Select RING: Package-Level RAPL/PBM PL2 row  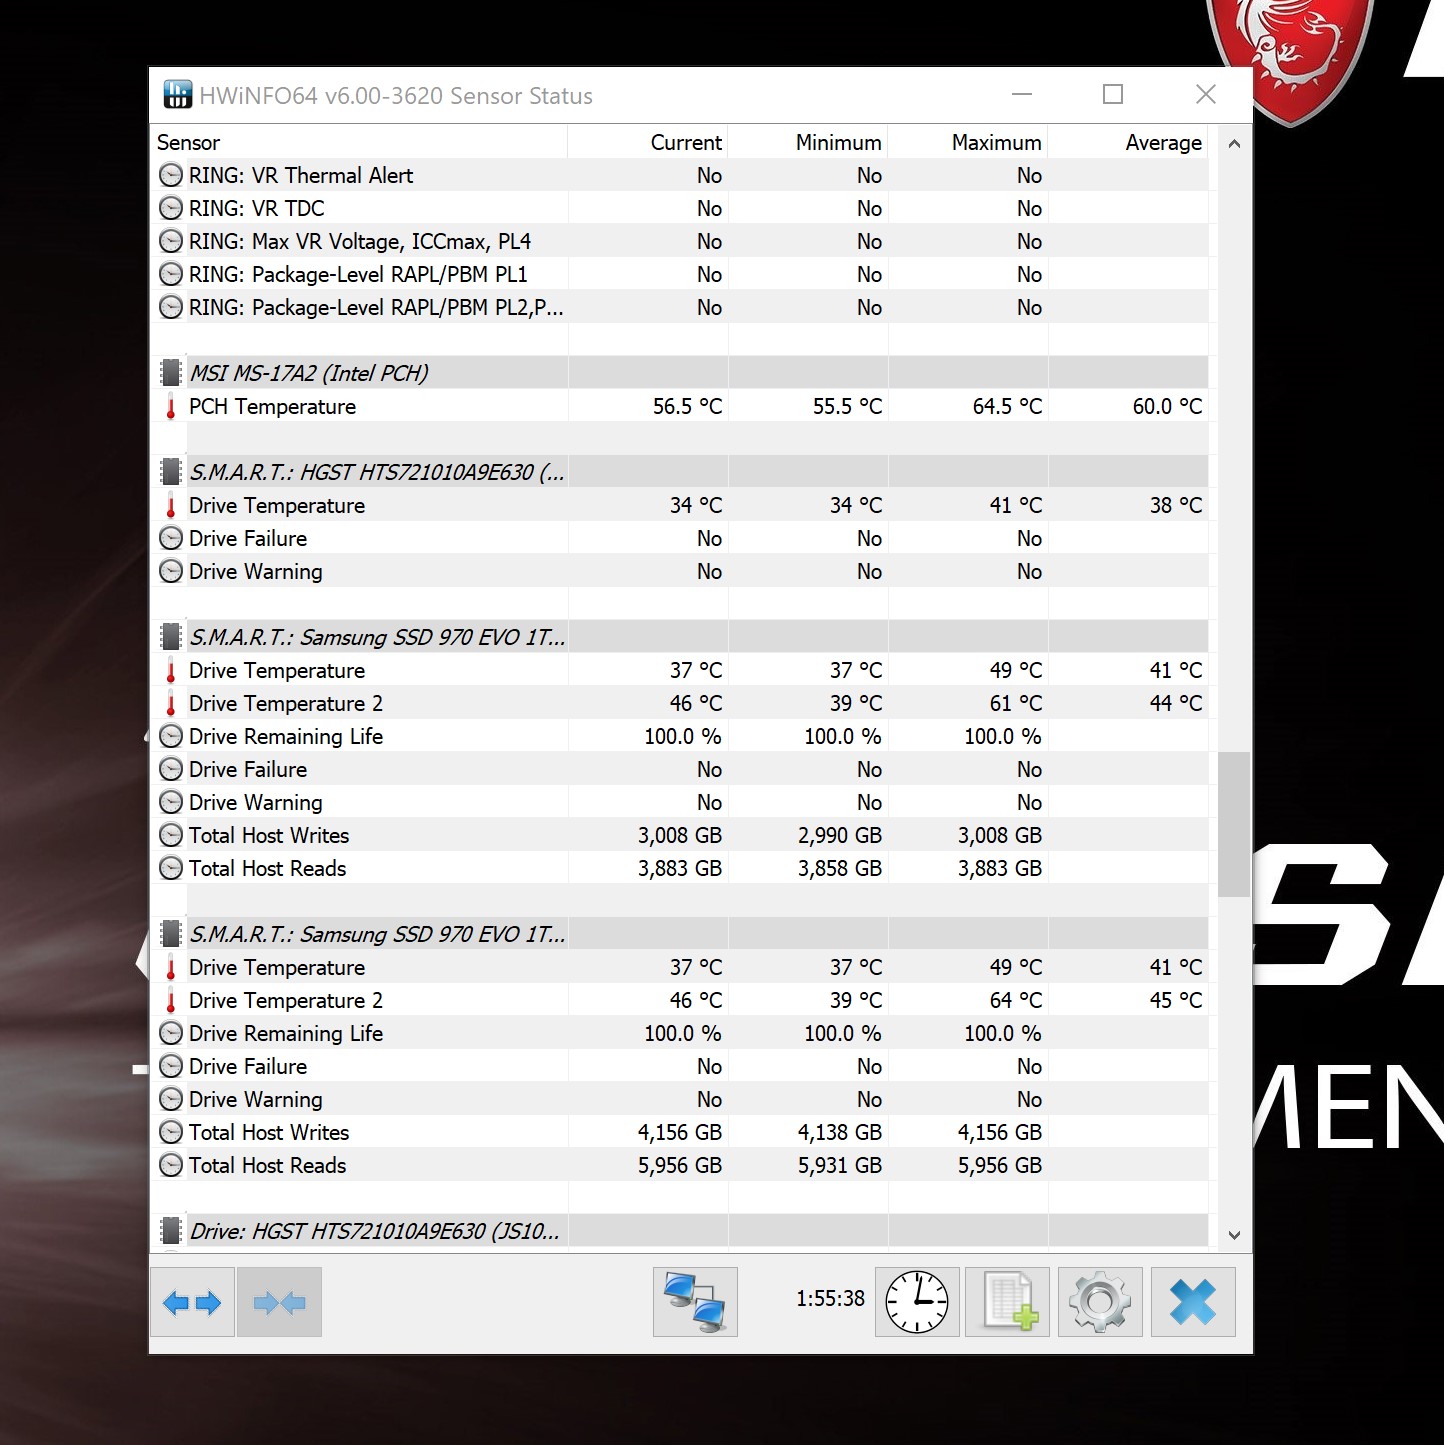pyautogui.click(x=679, y=307)
